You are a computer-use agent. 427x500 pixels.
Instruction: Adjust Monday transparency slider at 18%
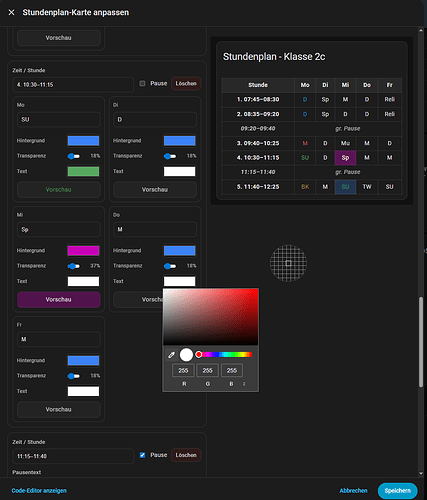(x=74, y=156)
